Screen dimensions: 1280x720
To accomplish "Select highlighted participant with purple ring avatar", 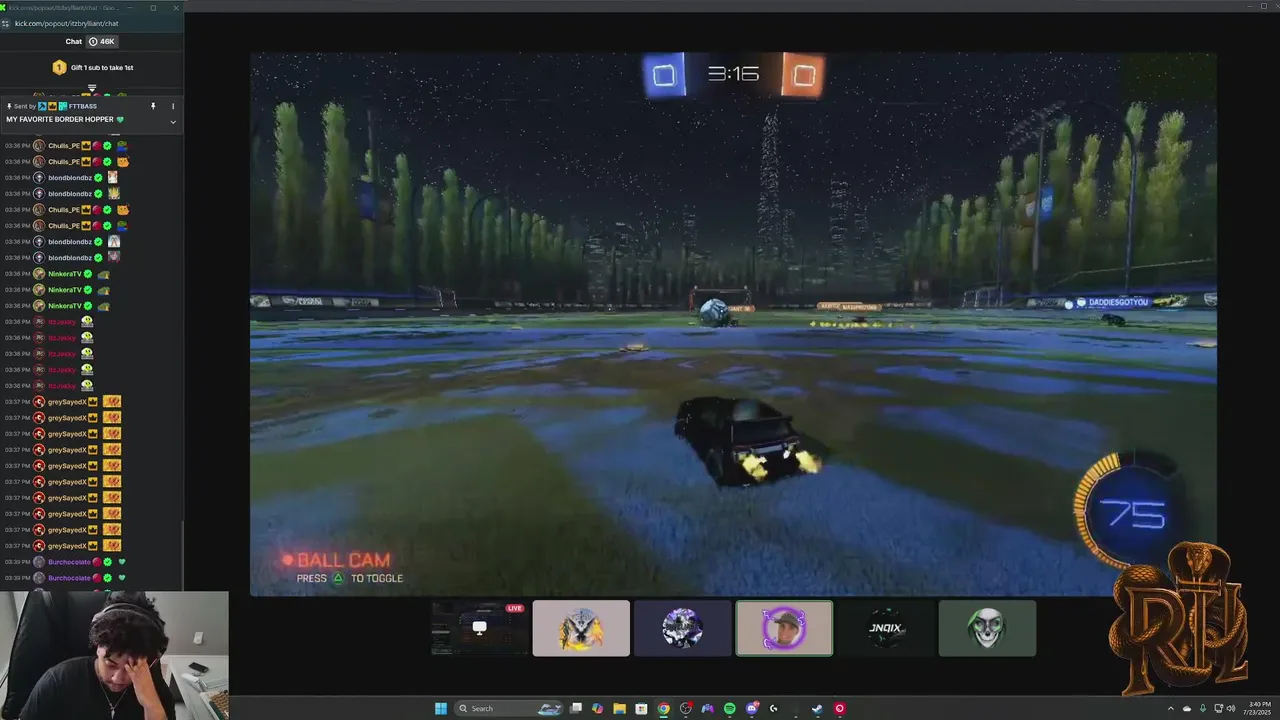I will click(784, 628).
